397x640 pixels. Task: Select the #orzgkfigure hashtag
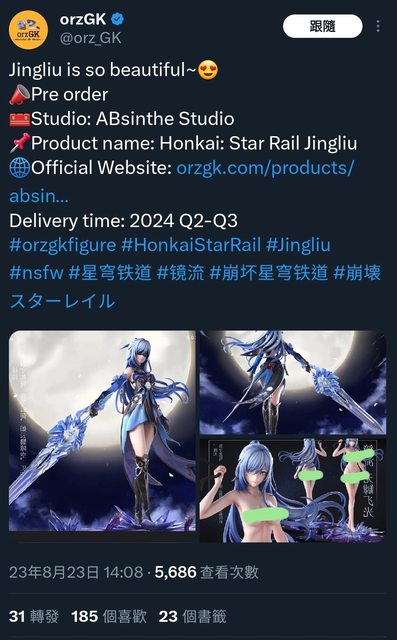[x=62, y=245]
